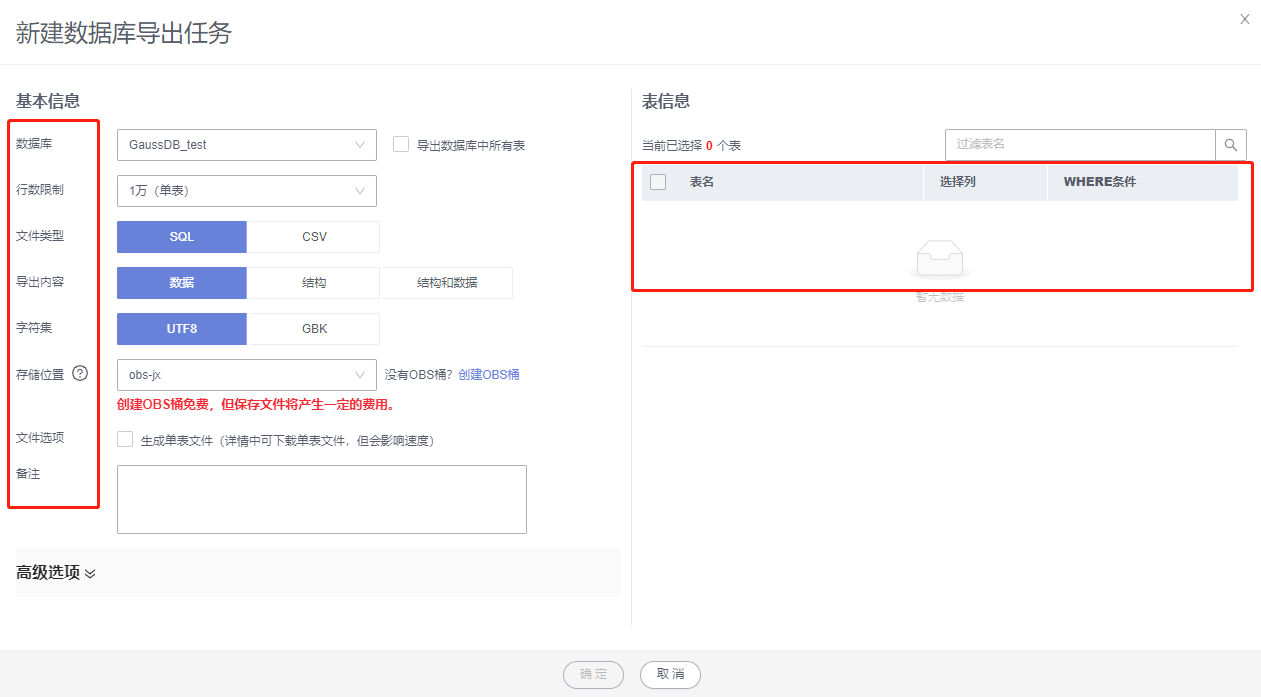This screenshot has height=697, width=1261.
Task: Click the 行数限制 label
Action: pyautogui.click(x=40, y=190)
